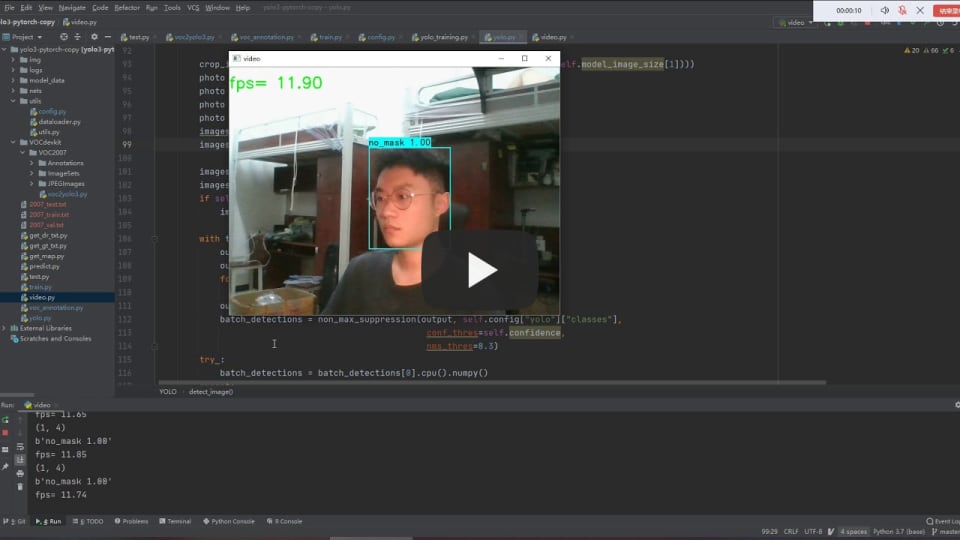Screen dimensions: 960x540
Task: Click the editor horizontal scrollbar
Action: click(492, 383)
